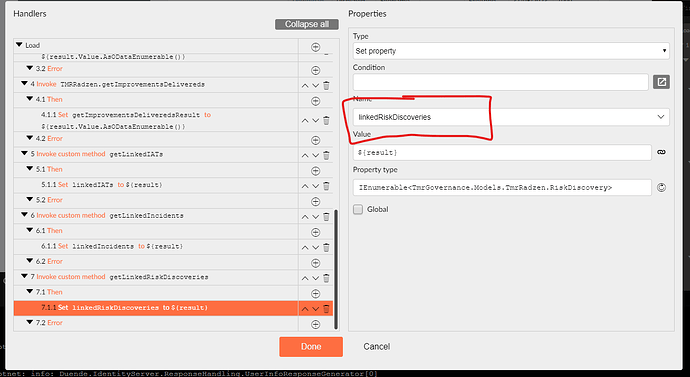Delete the selected 7.1.1 Set step
Screen dimensions: 690x377
(x=326, y=309)
